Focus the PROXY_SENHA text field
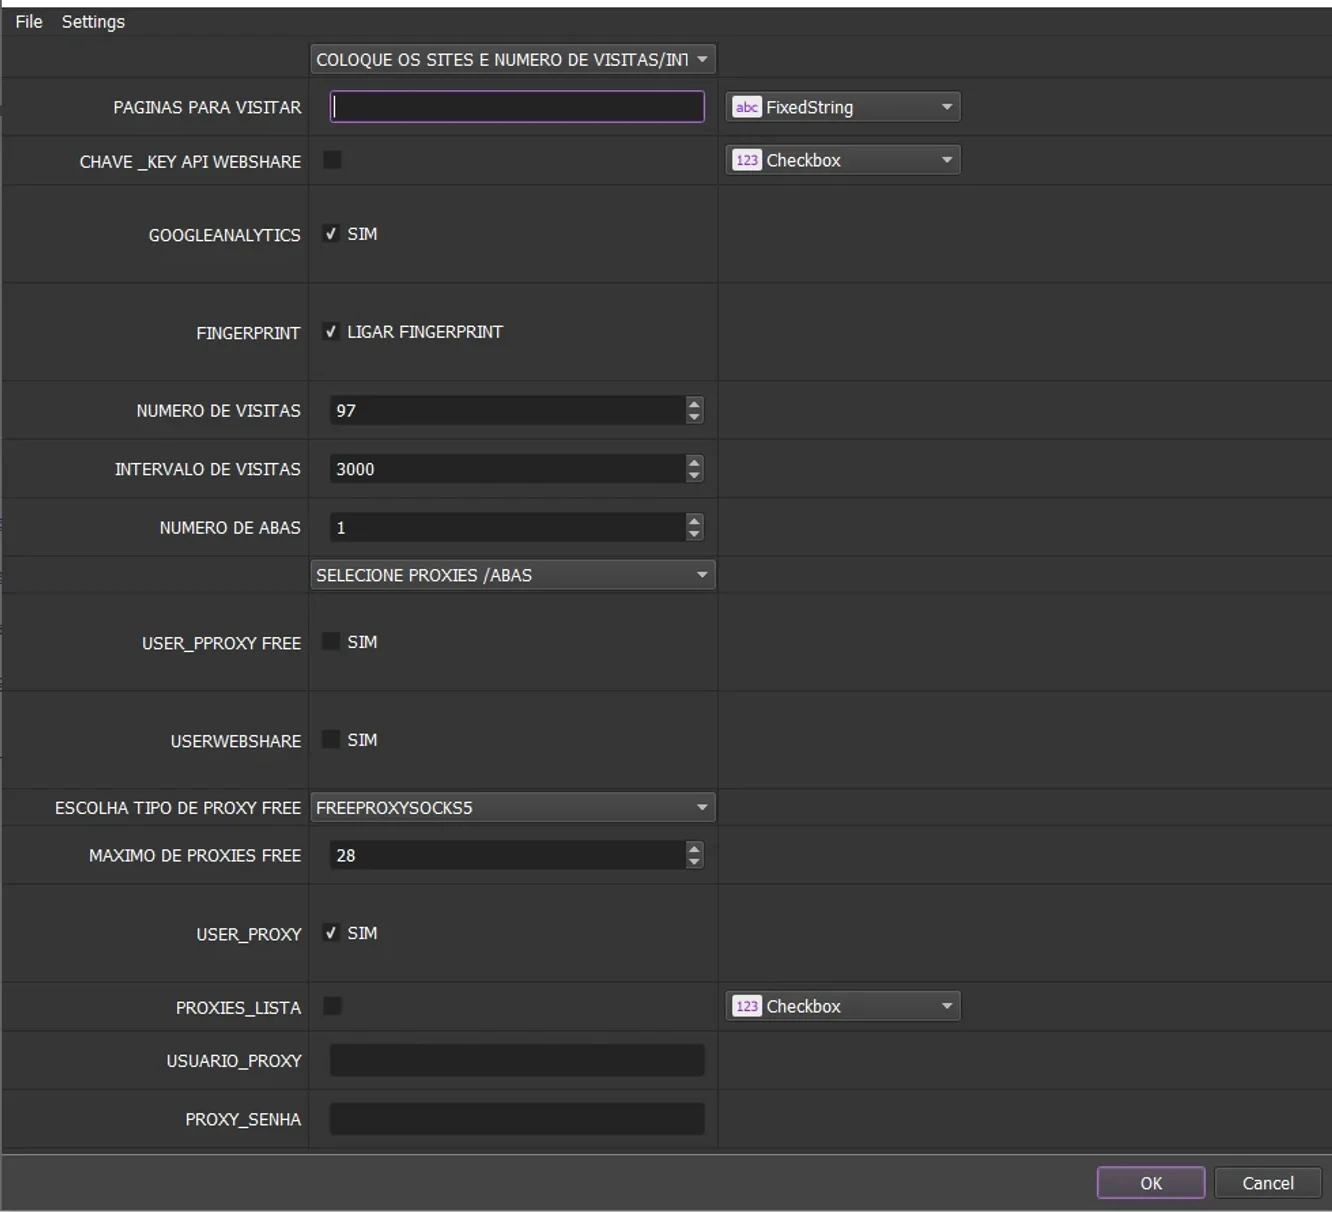 tap(517, 1119)
